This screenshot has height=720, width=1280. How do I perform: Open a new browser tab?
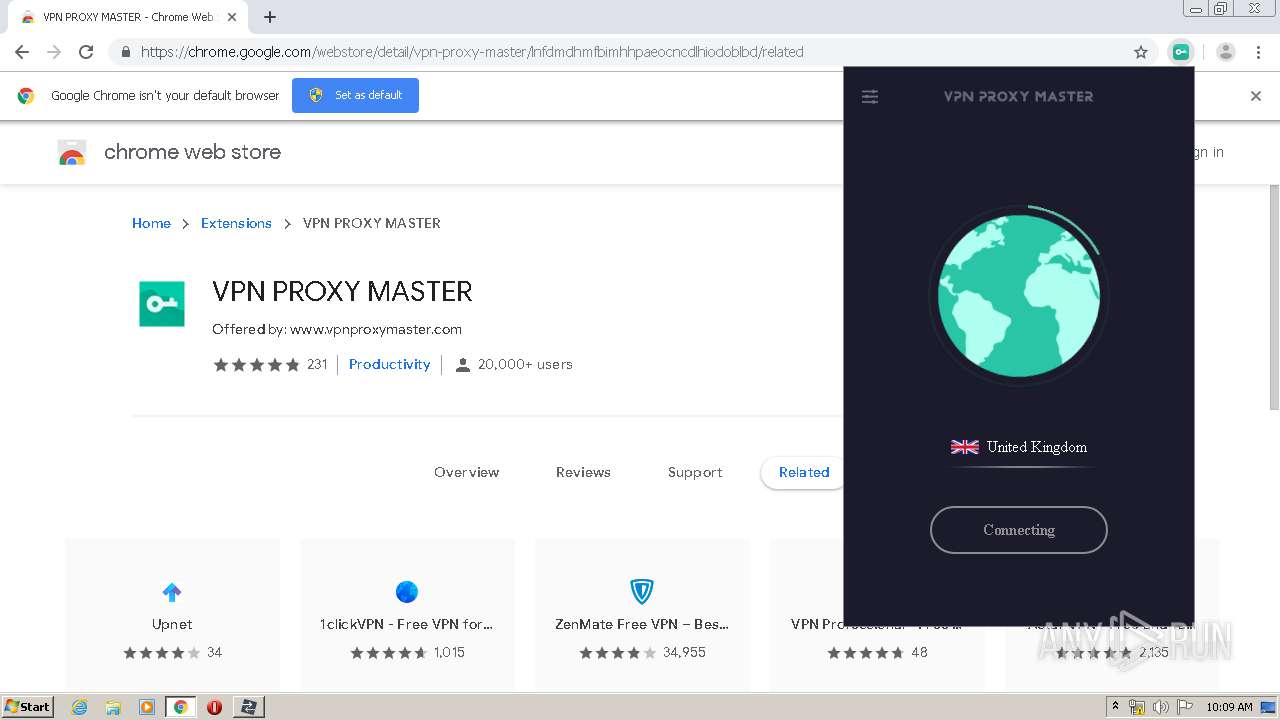(x=270, y=17)
